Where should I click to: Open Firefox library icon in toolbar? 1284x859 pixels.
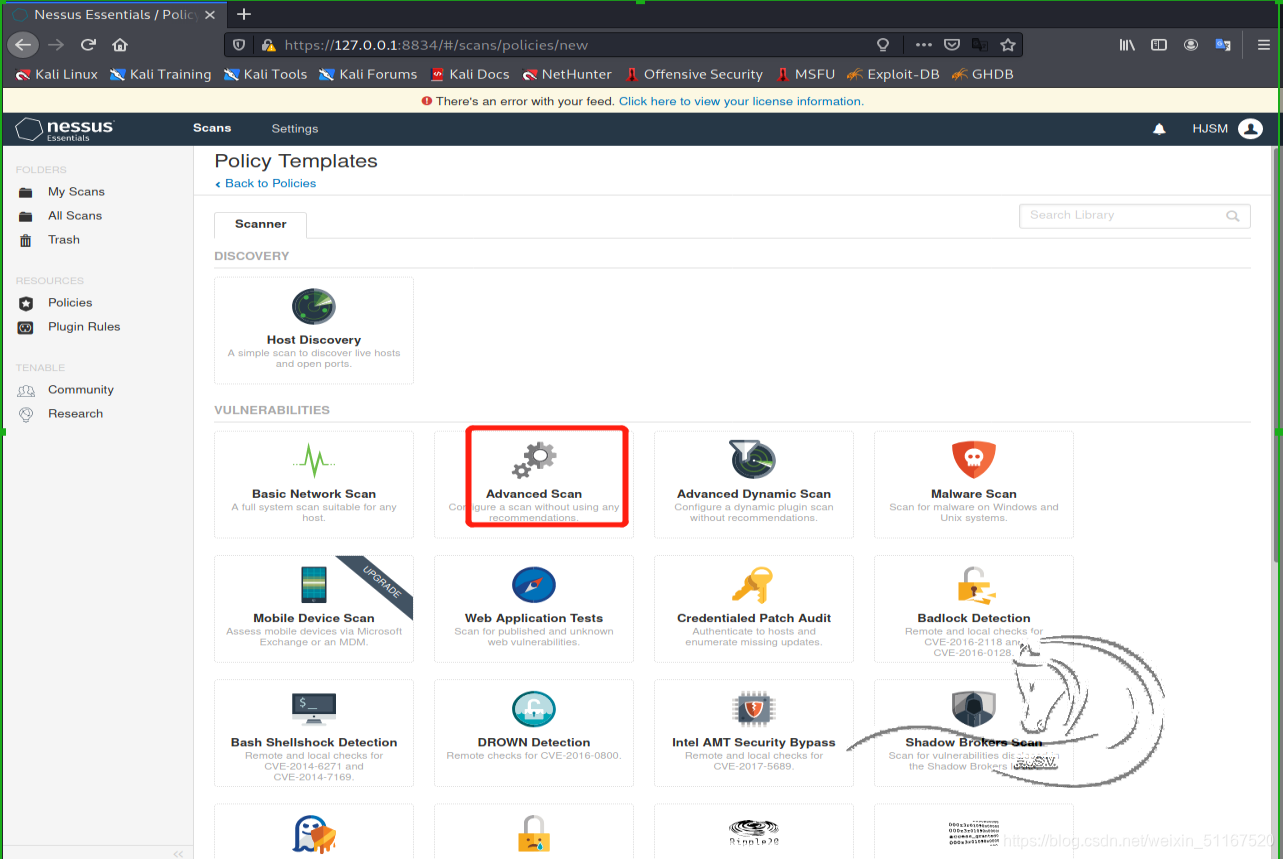pyautogui.click(x=1127, y=45)
